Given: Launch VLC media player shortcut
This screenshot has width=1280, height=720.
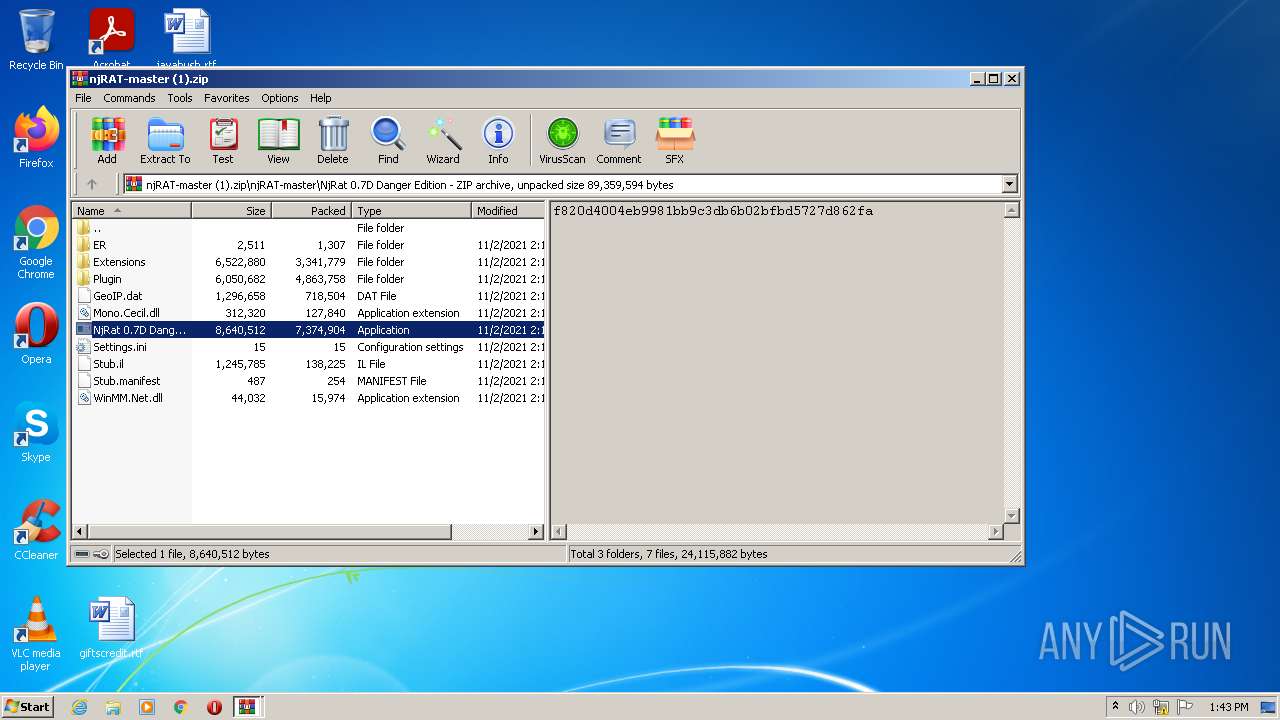Looking at the screenshot, I should pos(36,634).
